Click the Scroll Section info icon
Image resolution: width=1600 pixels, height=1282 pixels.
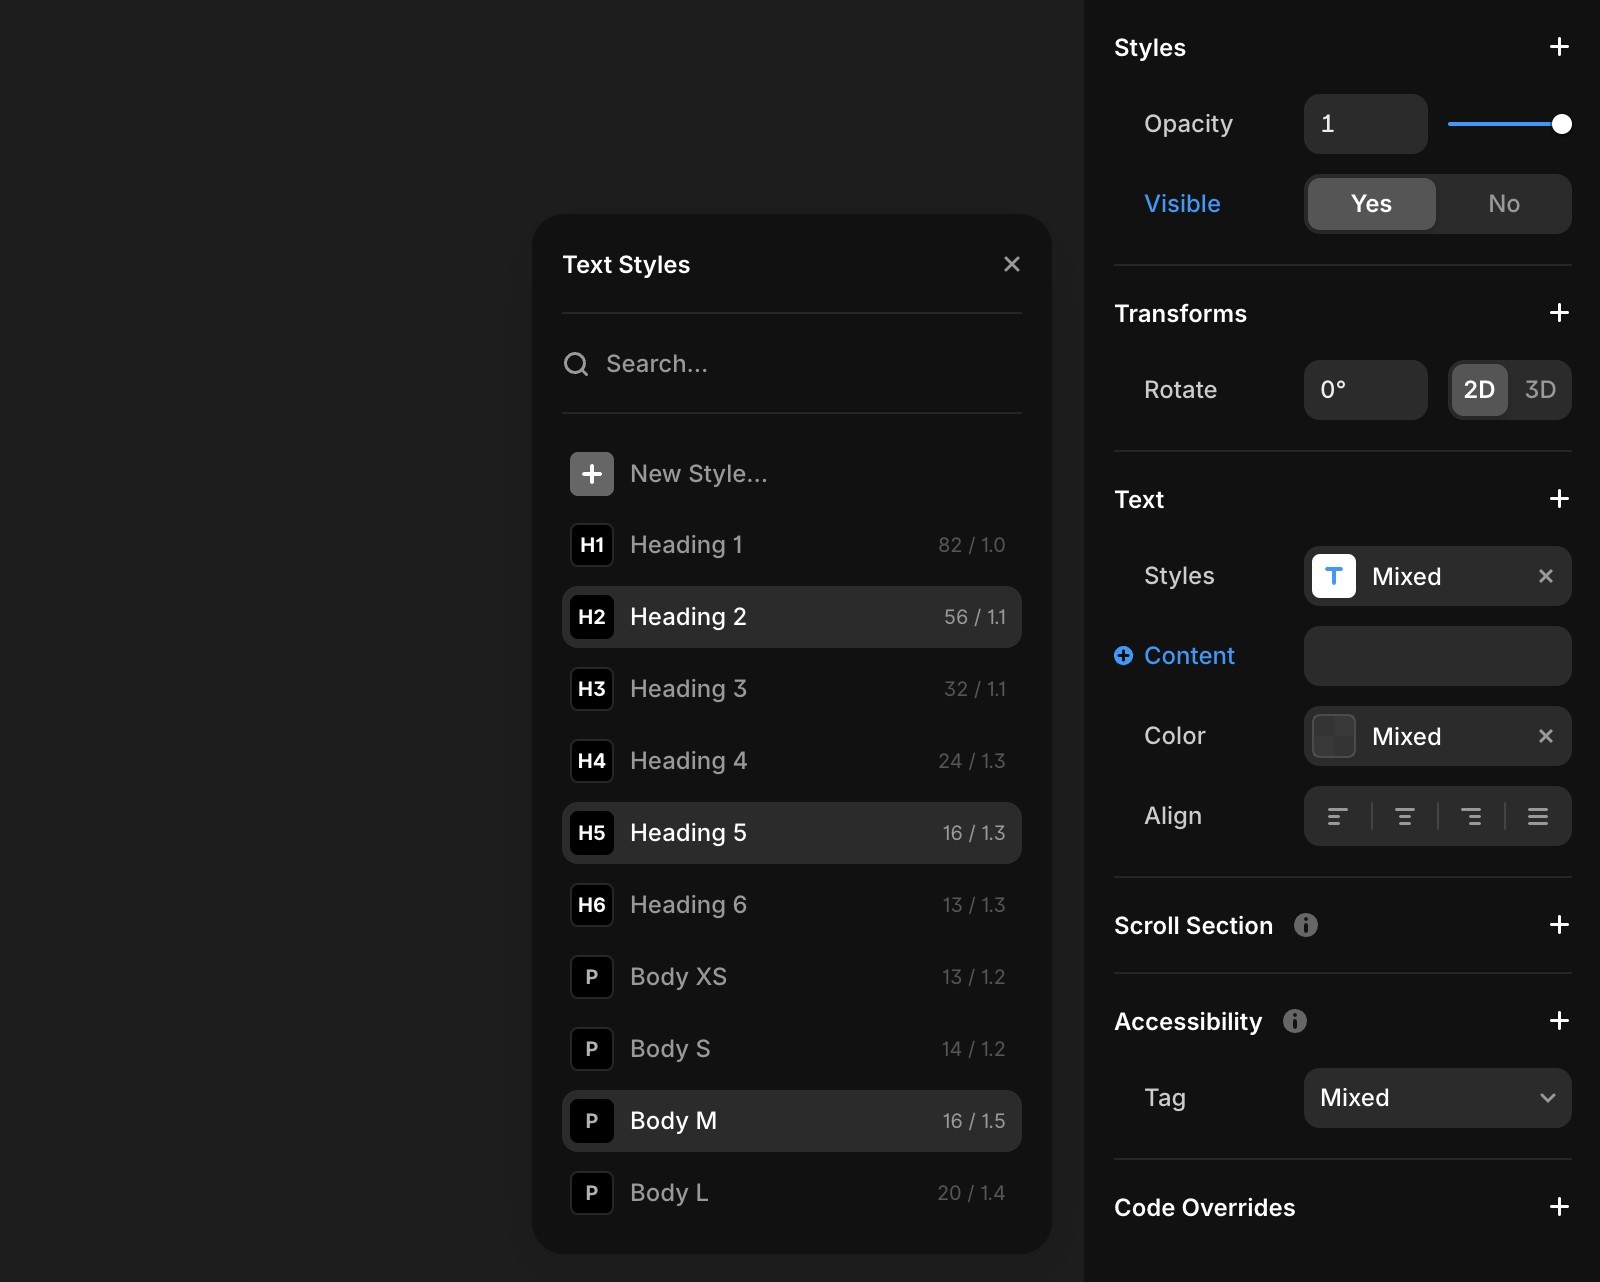coord(1306,925)
